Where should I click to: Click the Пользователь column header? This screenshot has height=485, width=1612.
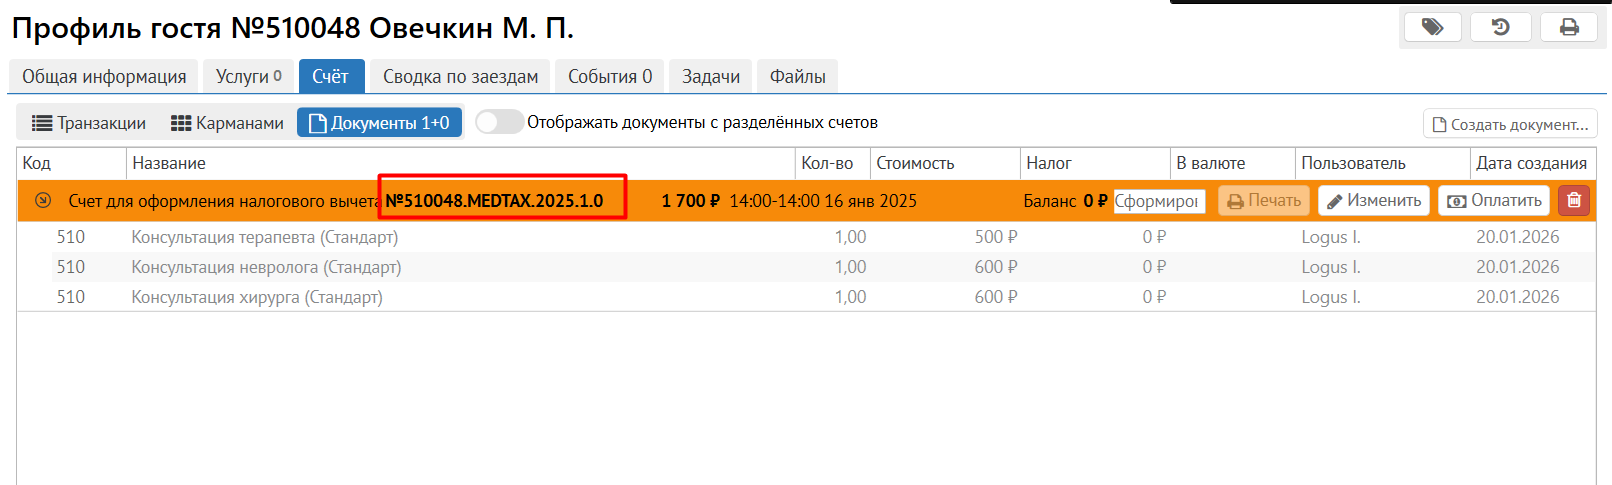click(1383, 163)
